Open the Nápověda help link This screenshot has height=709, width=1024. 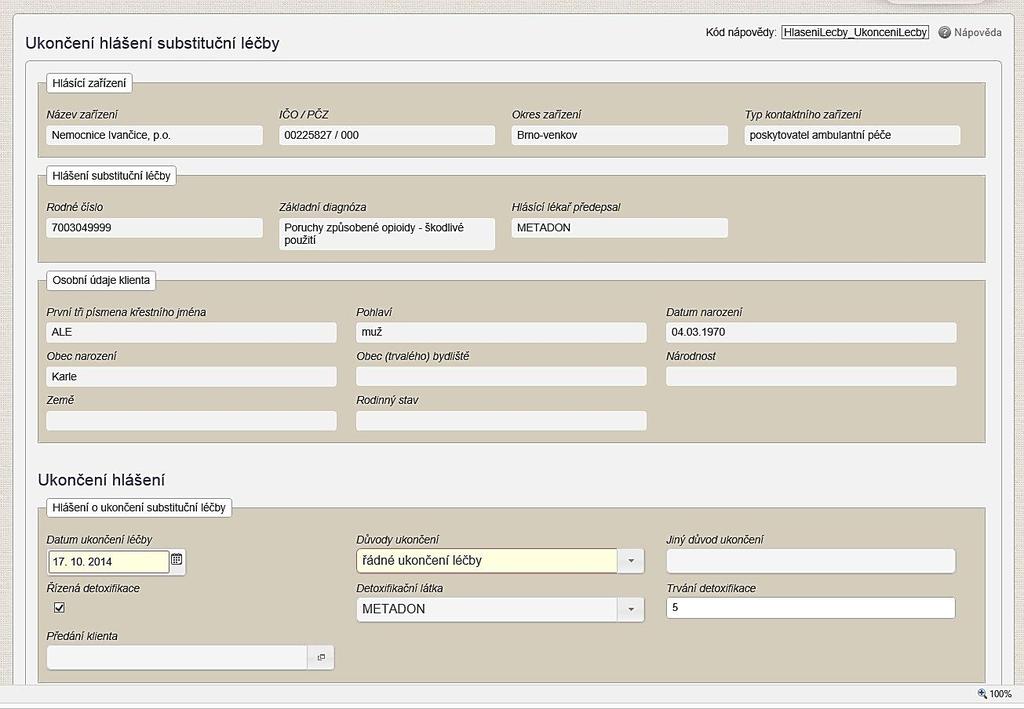coord(977,32)
